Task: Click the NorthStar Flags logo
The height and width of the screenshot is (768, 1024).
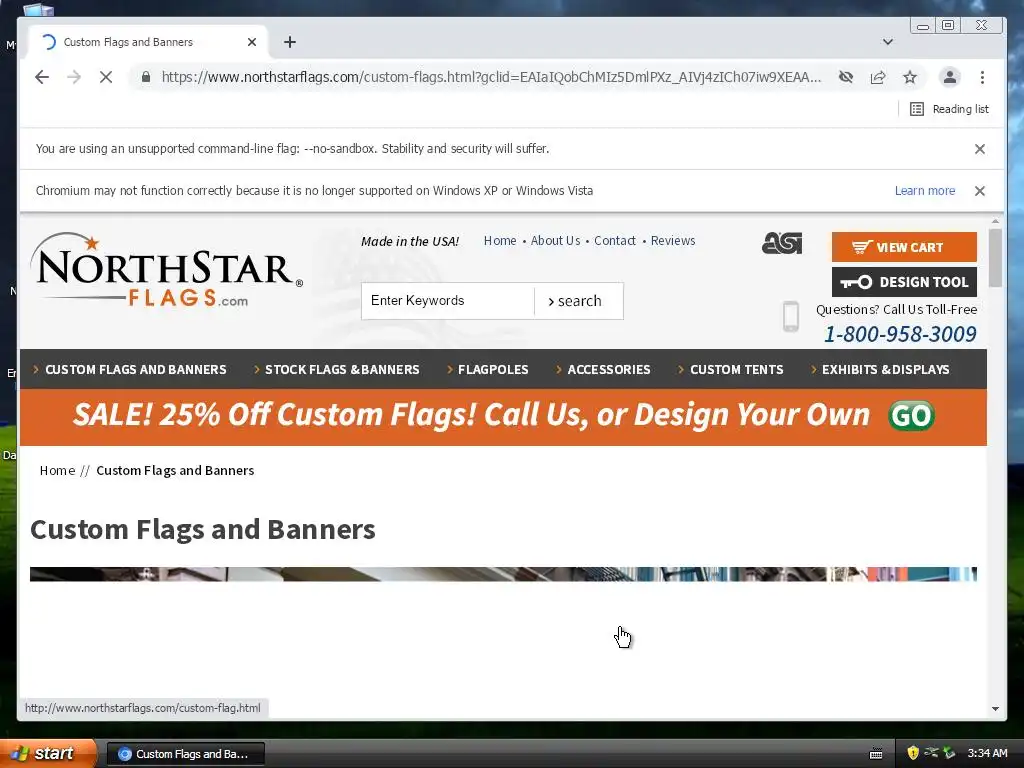Action: (x=166, y=270)
